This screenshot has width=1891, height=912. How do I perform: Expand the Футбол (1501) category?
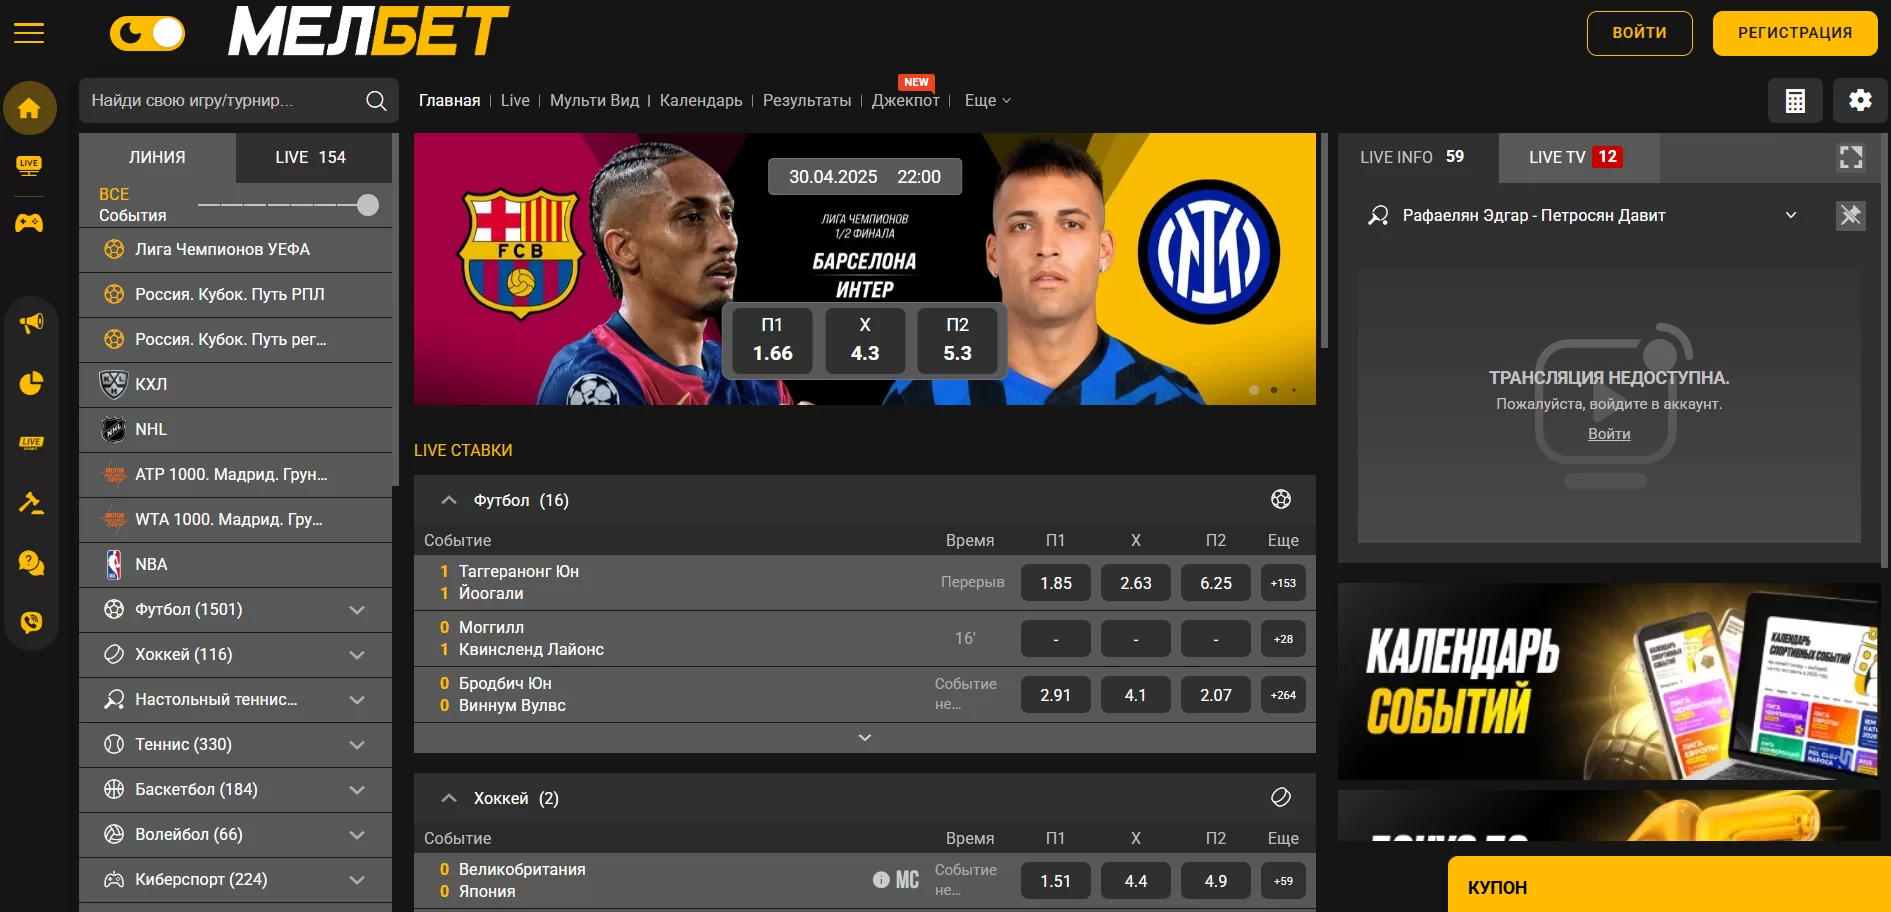(x=357, y=610)
